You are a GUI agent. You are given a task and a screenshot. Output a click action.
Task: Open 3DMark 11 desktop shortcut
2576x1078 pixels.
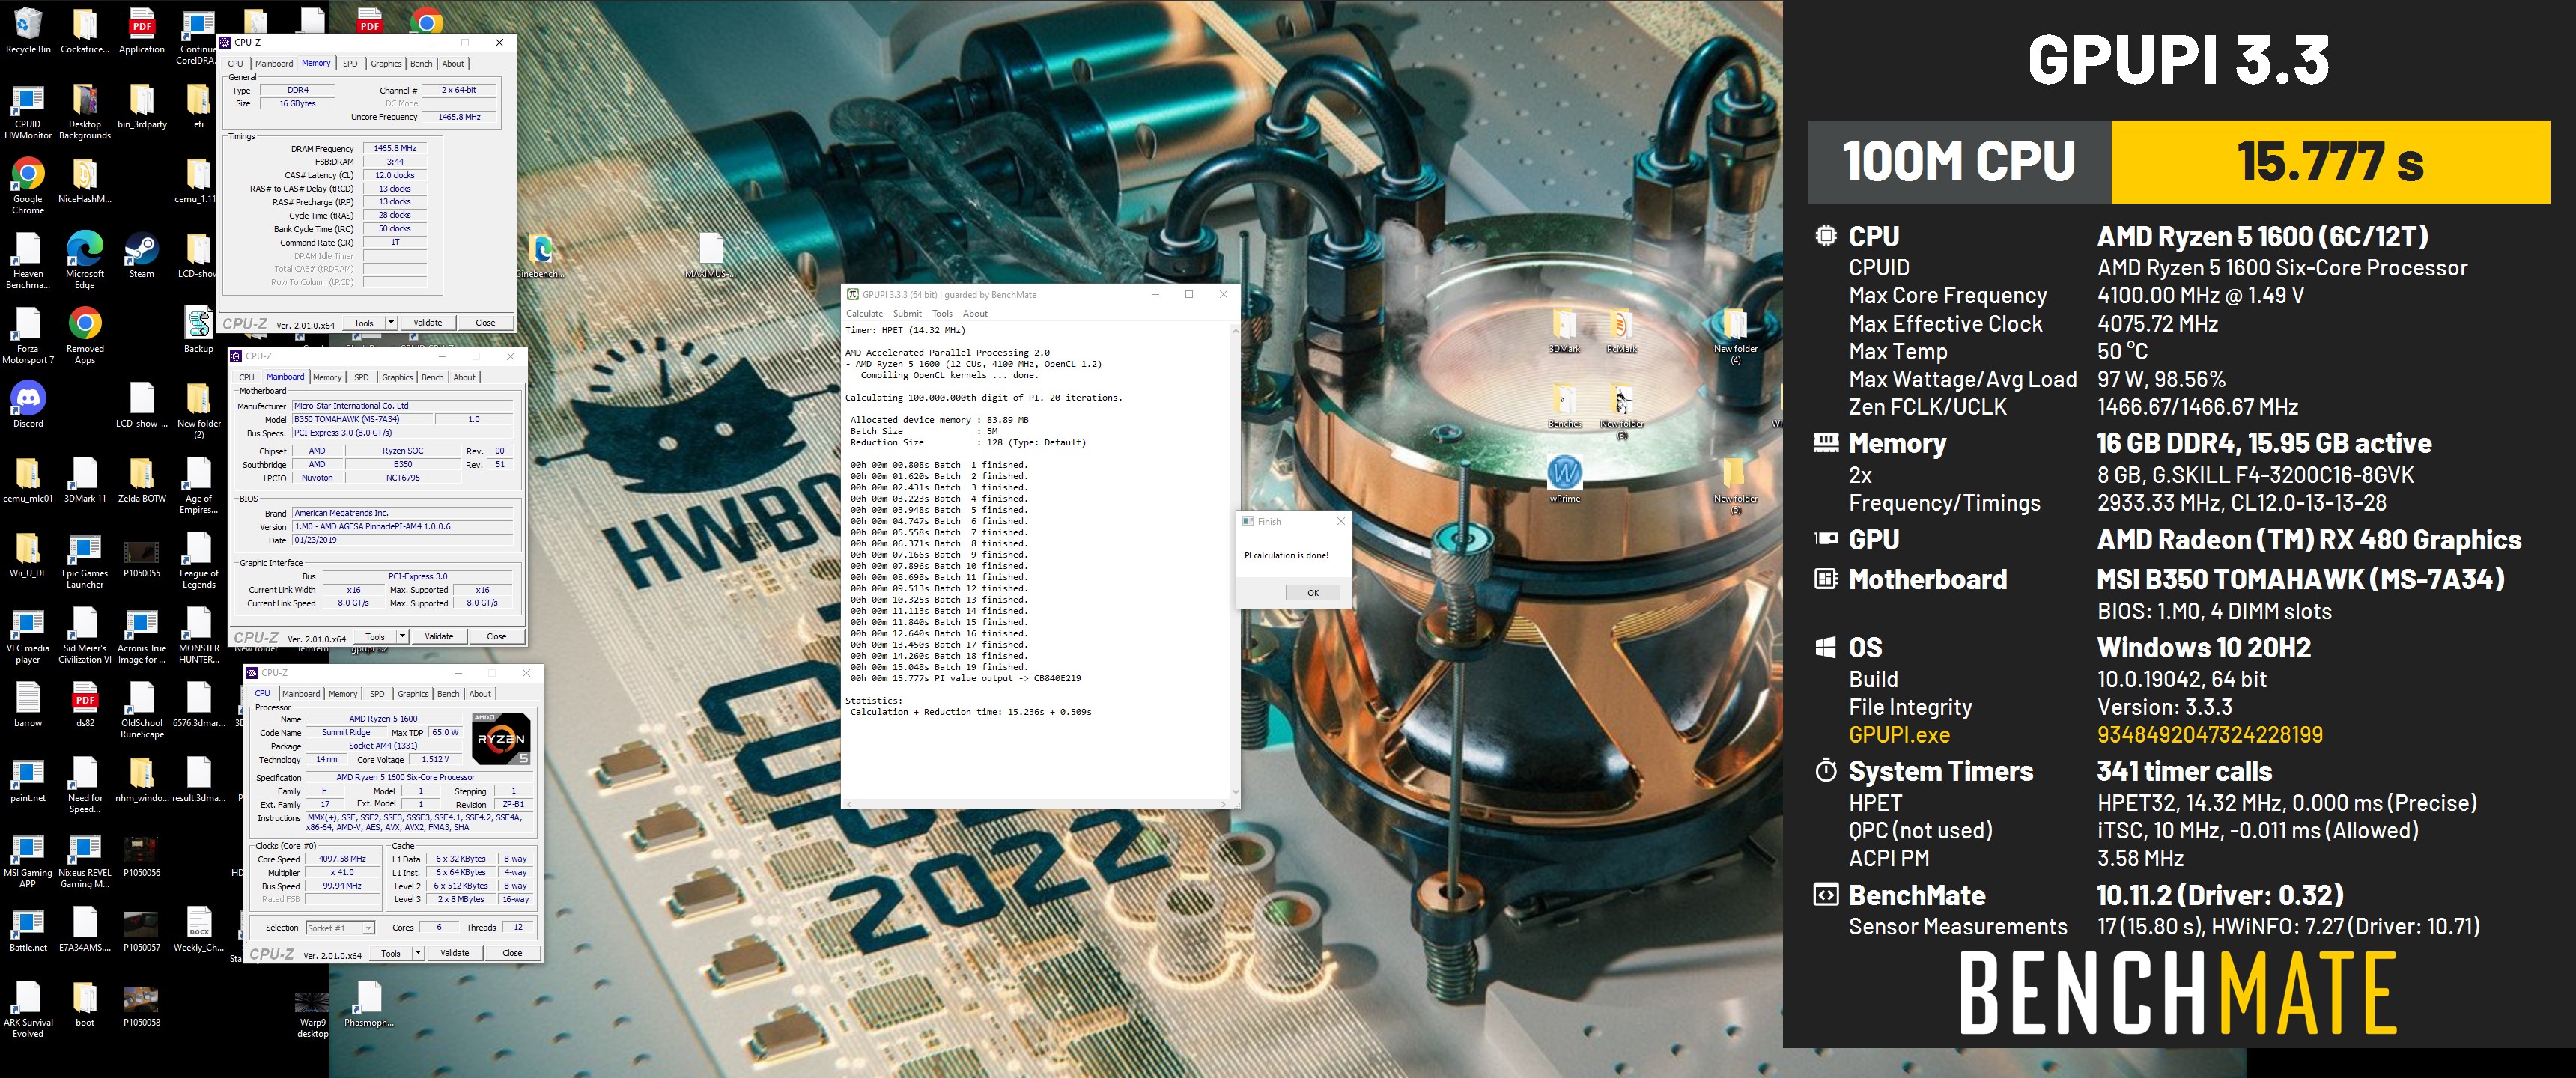pos(85,480)
